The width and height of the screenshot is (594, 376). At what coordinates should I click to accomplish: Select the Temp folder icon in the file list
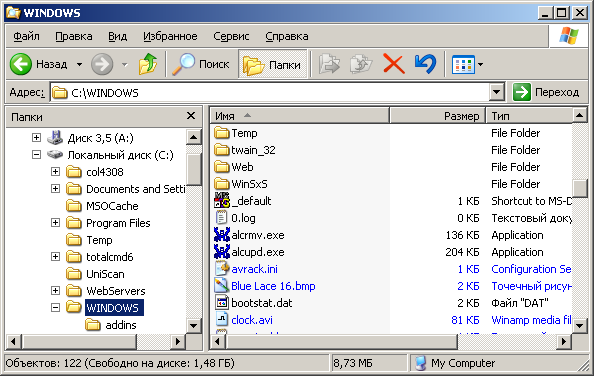click(222, 133)
